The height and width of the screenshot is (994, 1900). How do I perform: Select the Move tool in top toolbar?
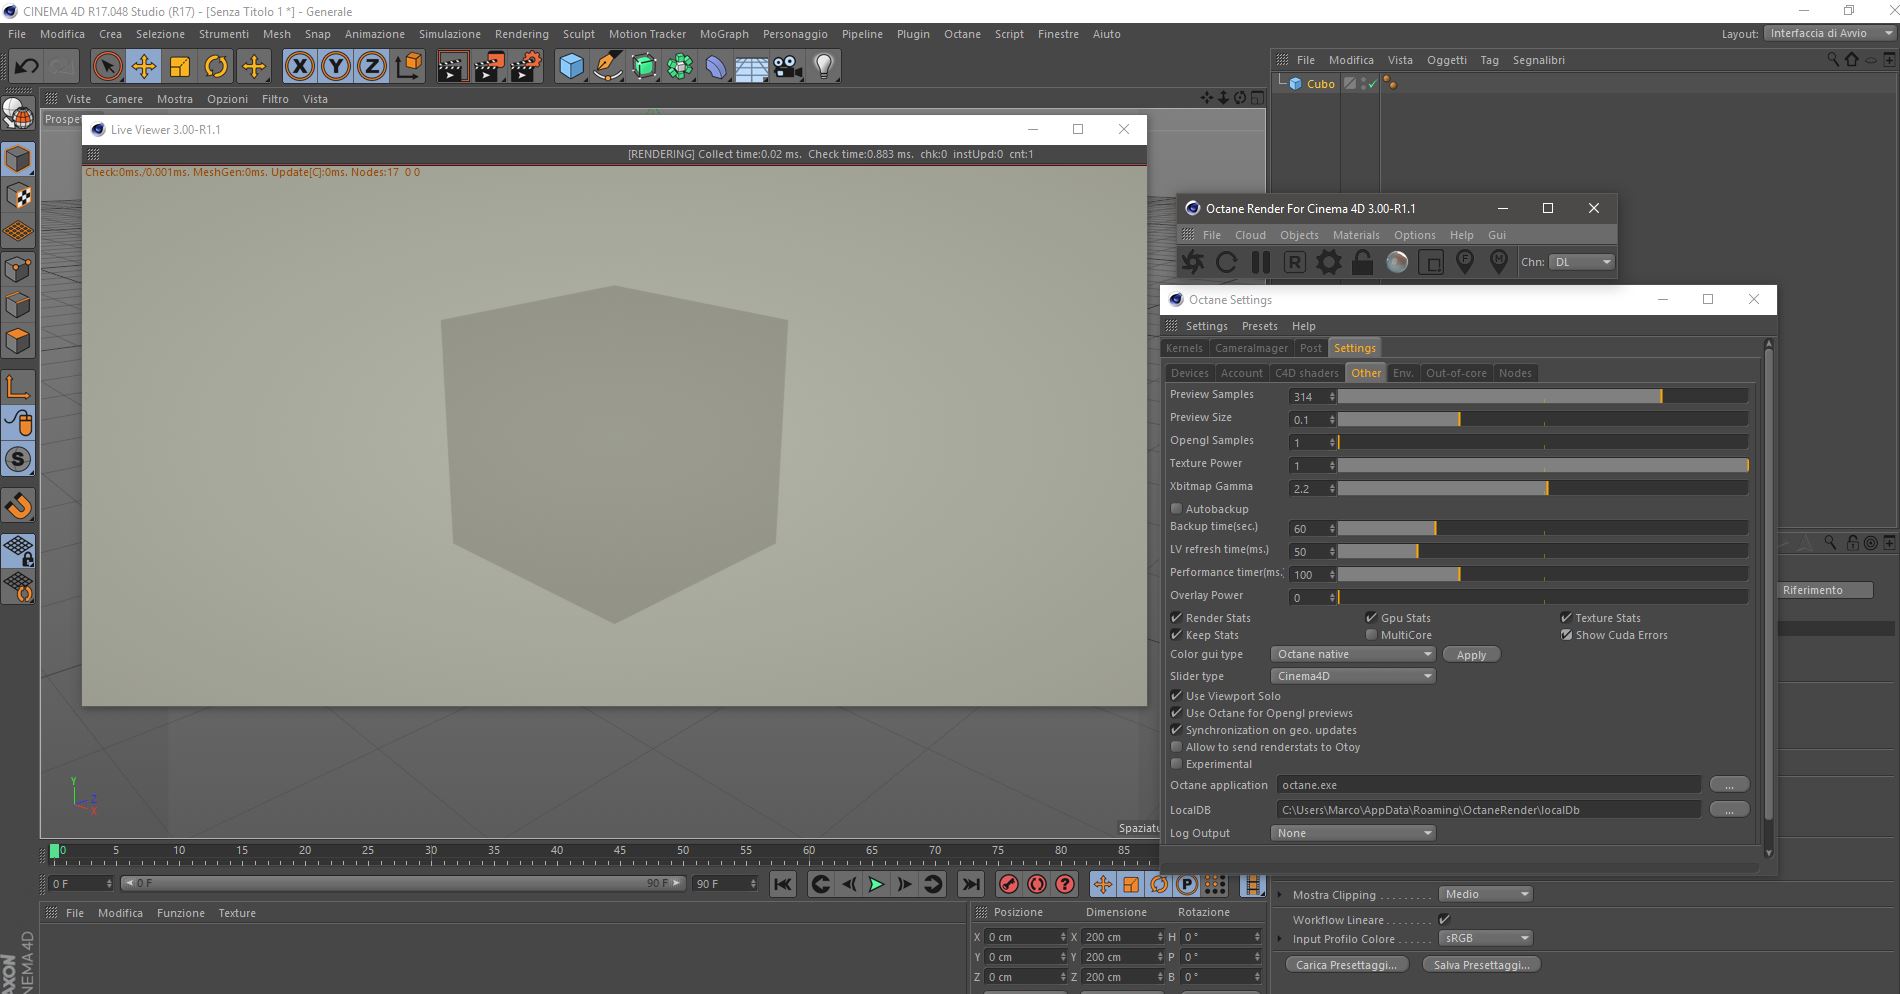click(144, 67)
